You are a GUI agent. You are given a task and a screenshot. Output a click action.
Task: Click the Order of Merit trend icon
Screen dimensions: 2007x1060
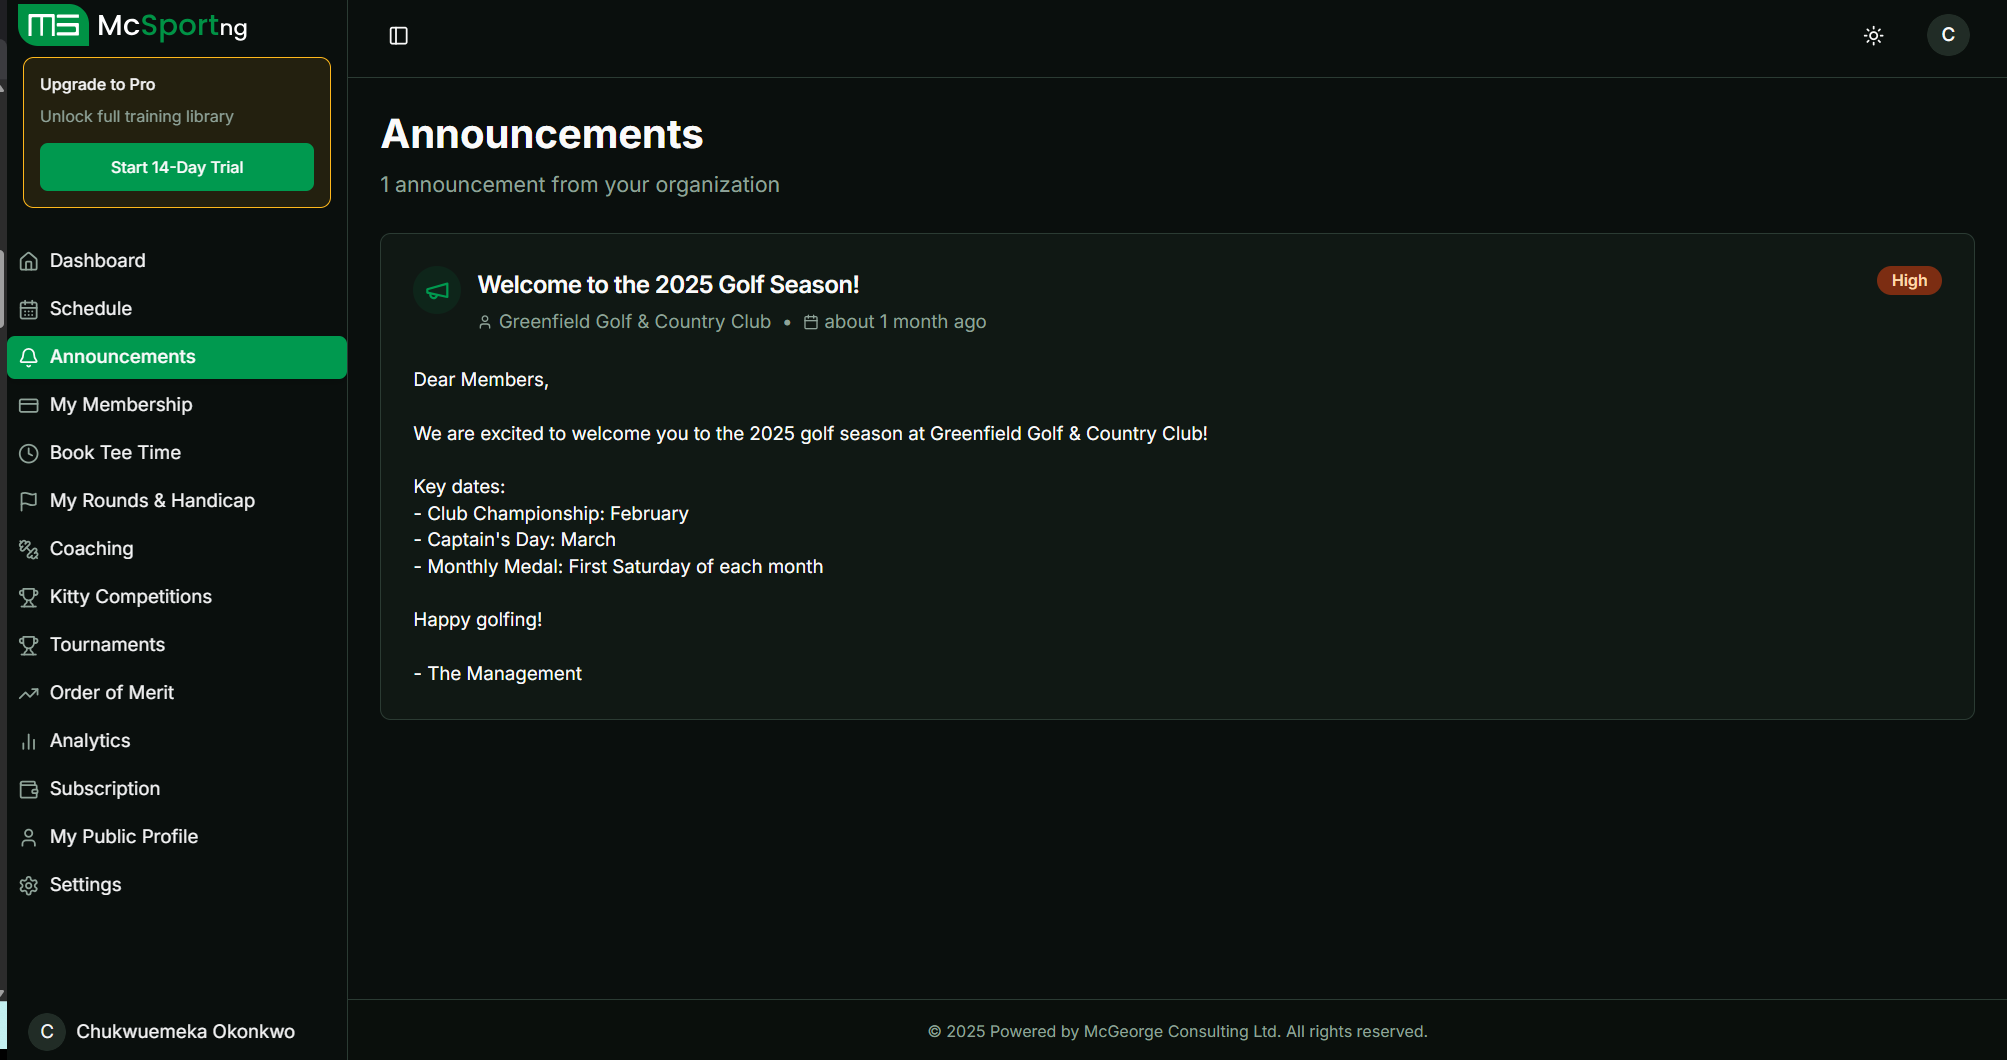tap(29, 693)
